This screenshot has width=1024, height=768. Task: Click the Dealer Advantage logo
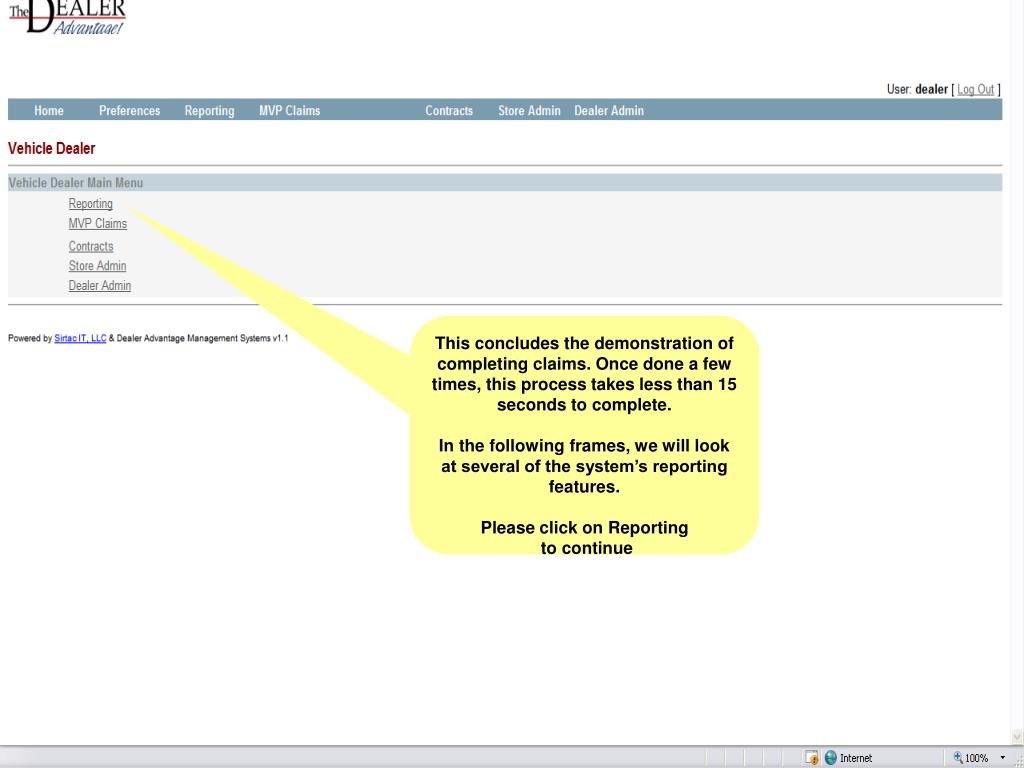click(67, 17)
